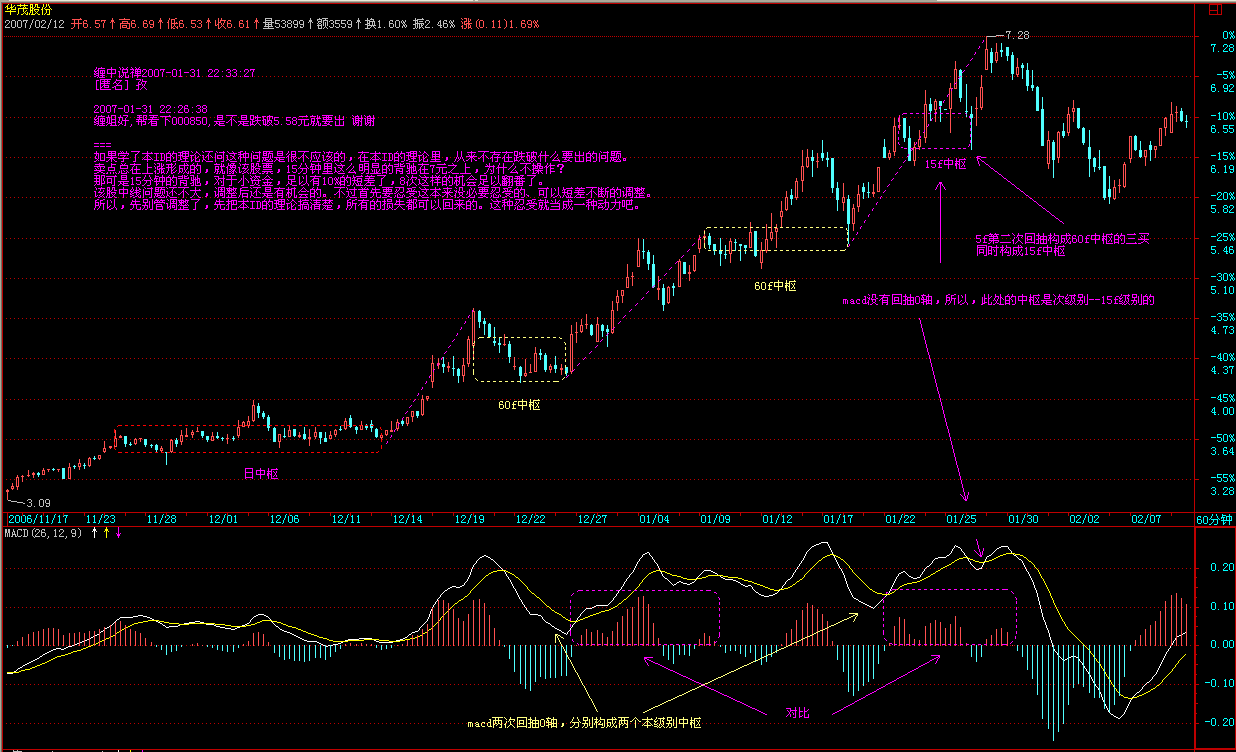Click the 15f中枢 annotation label
Screen dimensions: 1236x752
coord(945,163)
